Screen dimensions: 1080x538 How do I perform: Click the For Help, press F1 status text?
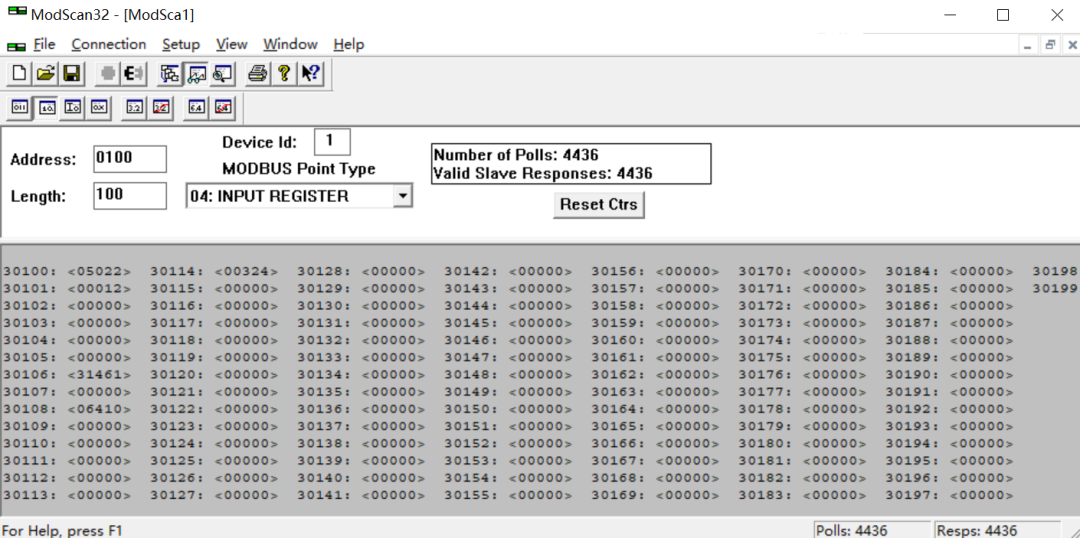pos(62,530)
